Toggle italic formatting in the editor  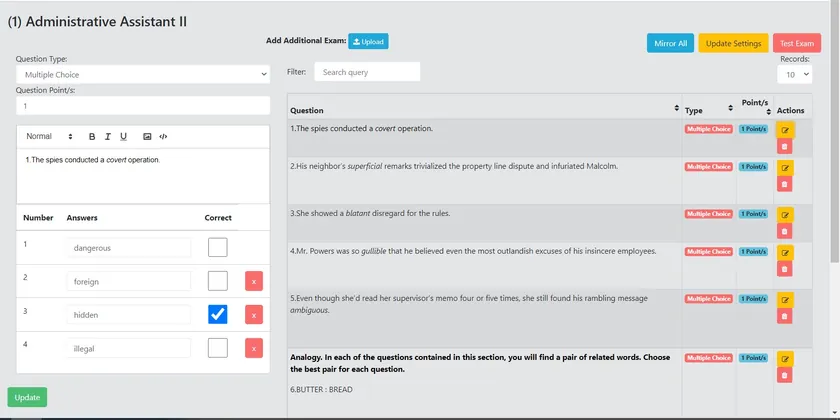(108, 137)
